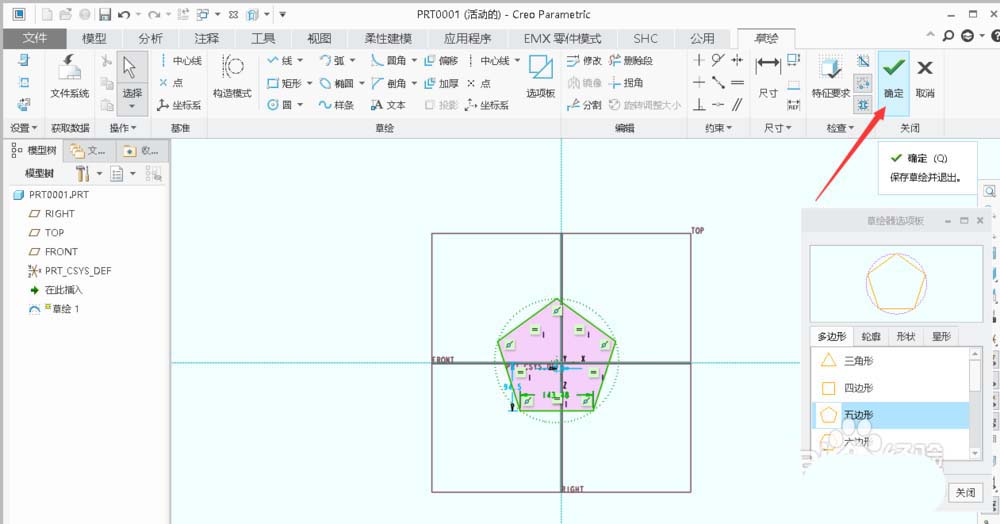The image size is (1000, 524).
Task: Select the 圆 circle tool
Action: click(280, 105)
